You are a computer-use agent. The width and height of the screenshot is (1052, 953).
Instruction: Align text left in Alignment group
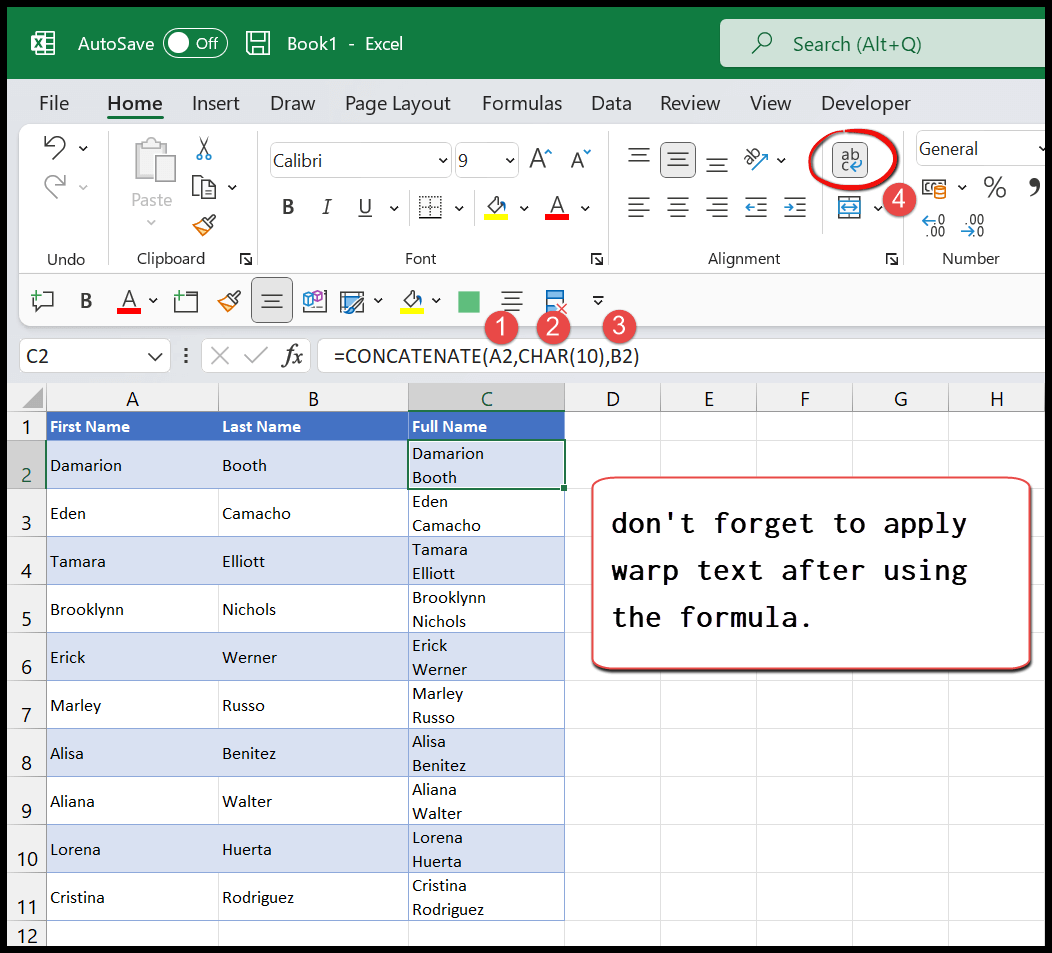pos(639,207)
